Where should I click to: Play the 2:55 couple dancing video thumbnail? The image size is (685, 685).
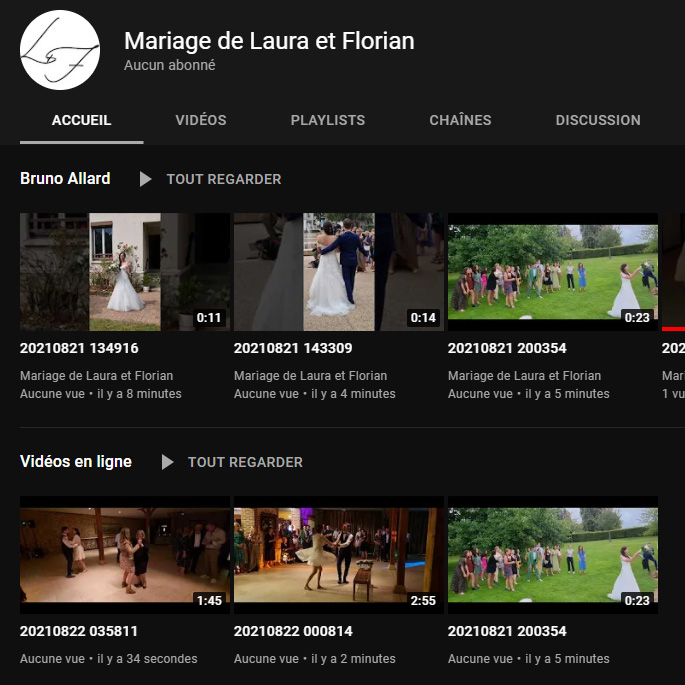coord(339,554)
